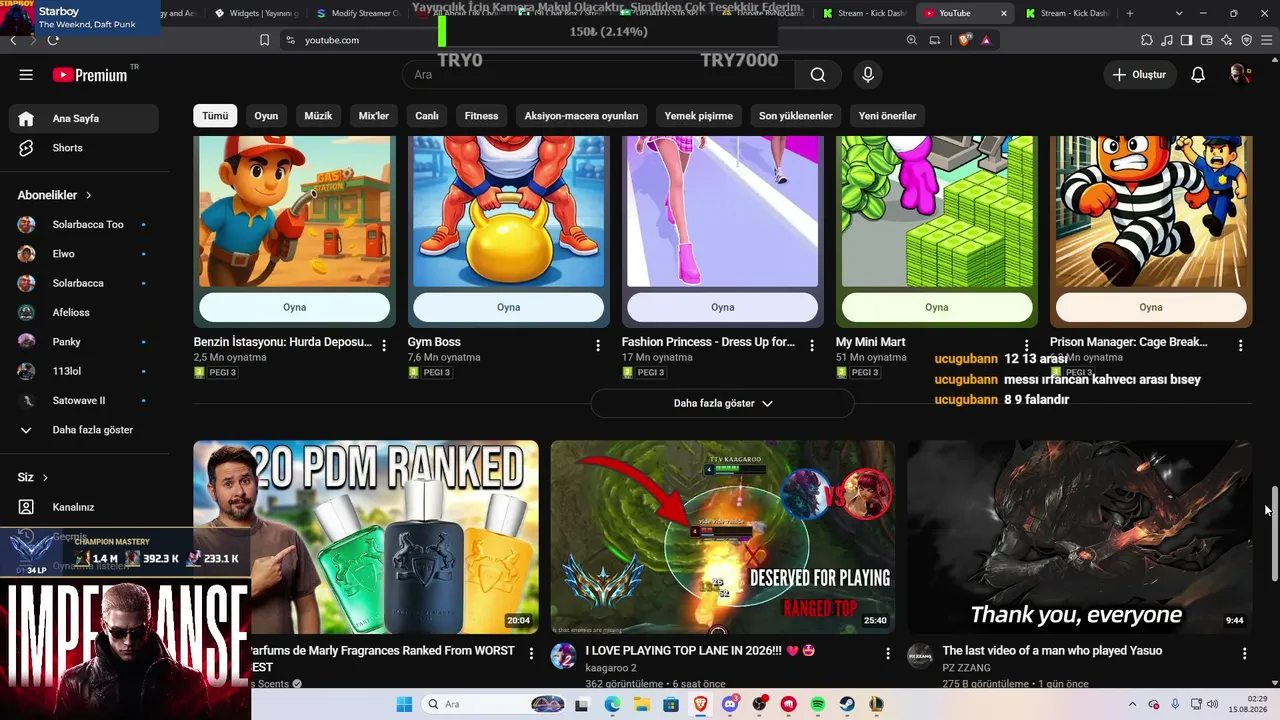Click Oyna for Fashion Princess
This screenshot has height=720, width=1280.
[x=722, y=307]
